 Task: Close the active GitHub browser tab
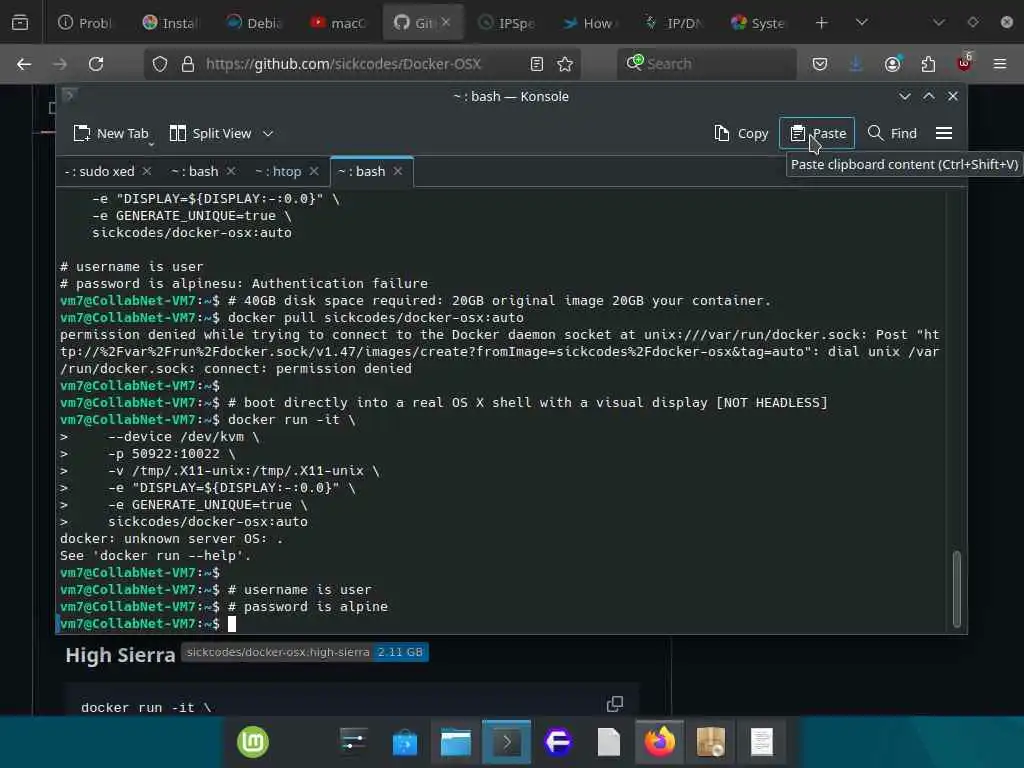tap(446, 22)
